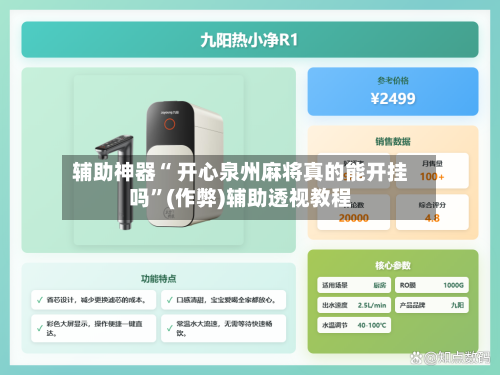This screenshot has height=375, width=500.
Task: Click the 销售数据 heading
Action: [393, 141]
